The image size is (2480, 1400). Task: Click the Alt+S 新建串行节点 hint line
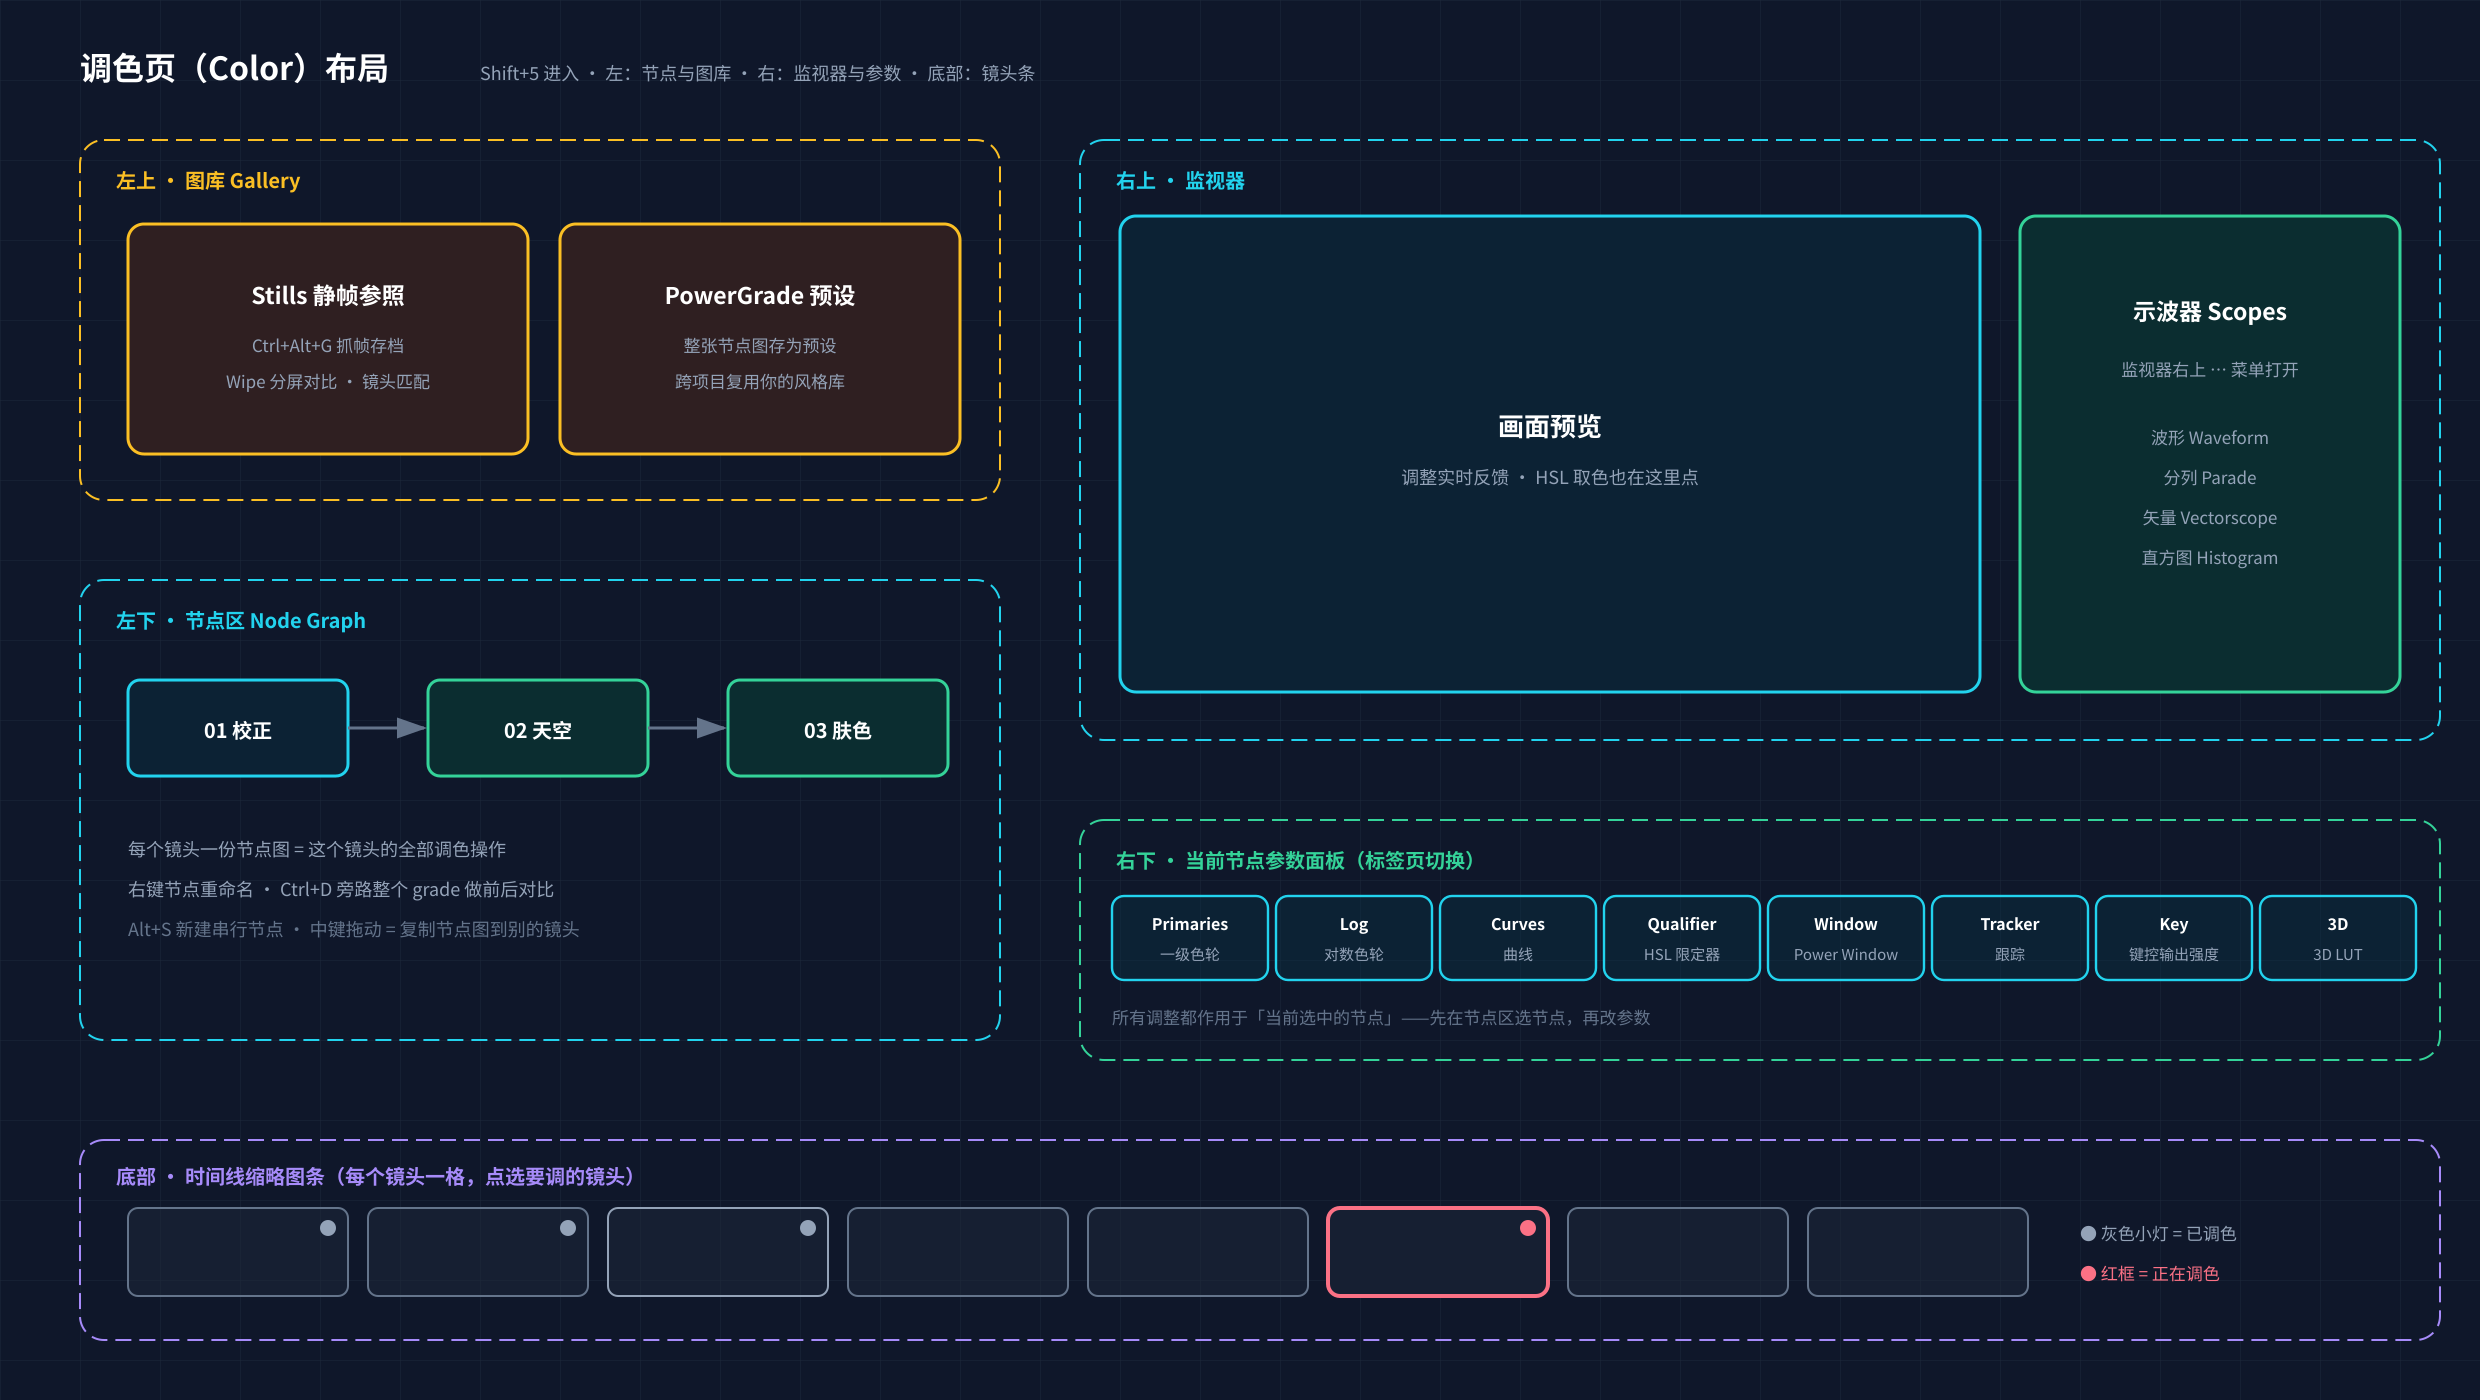(x=353, y=930)
